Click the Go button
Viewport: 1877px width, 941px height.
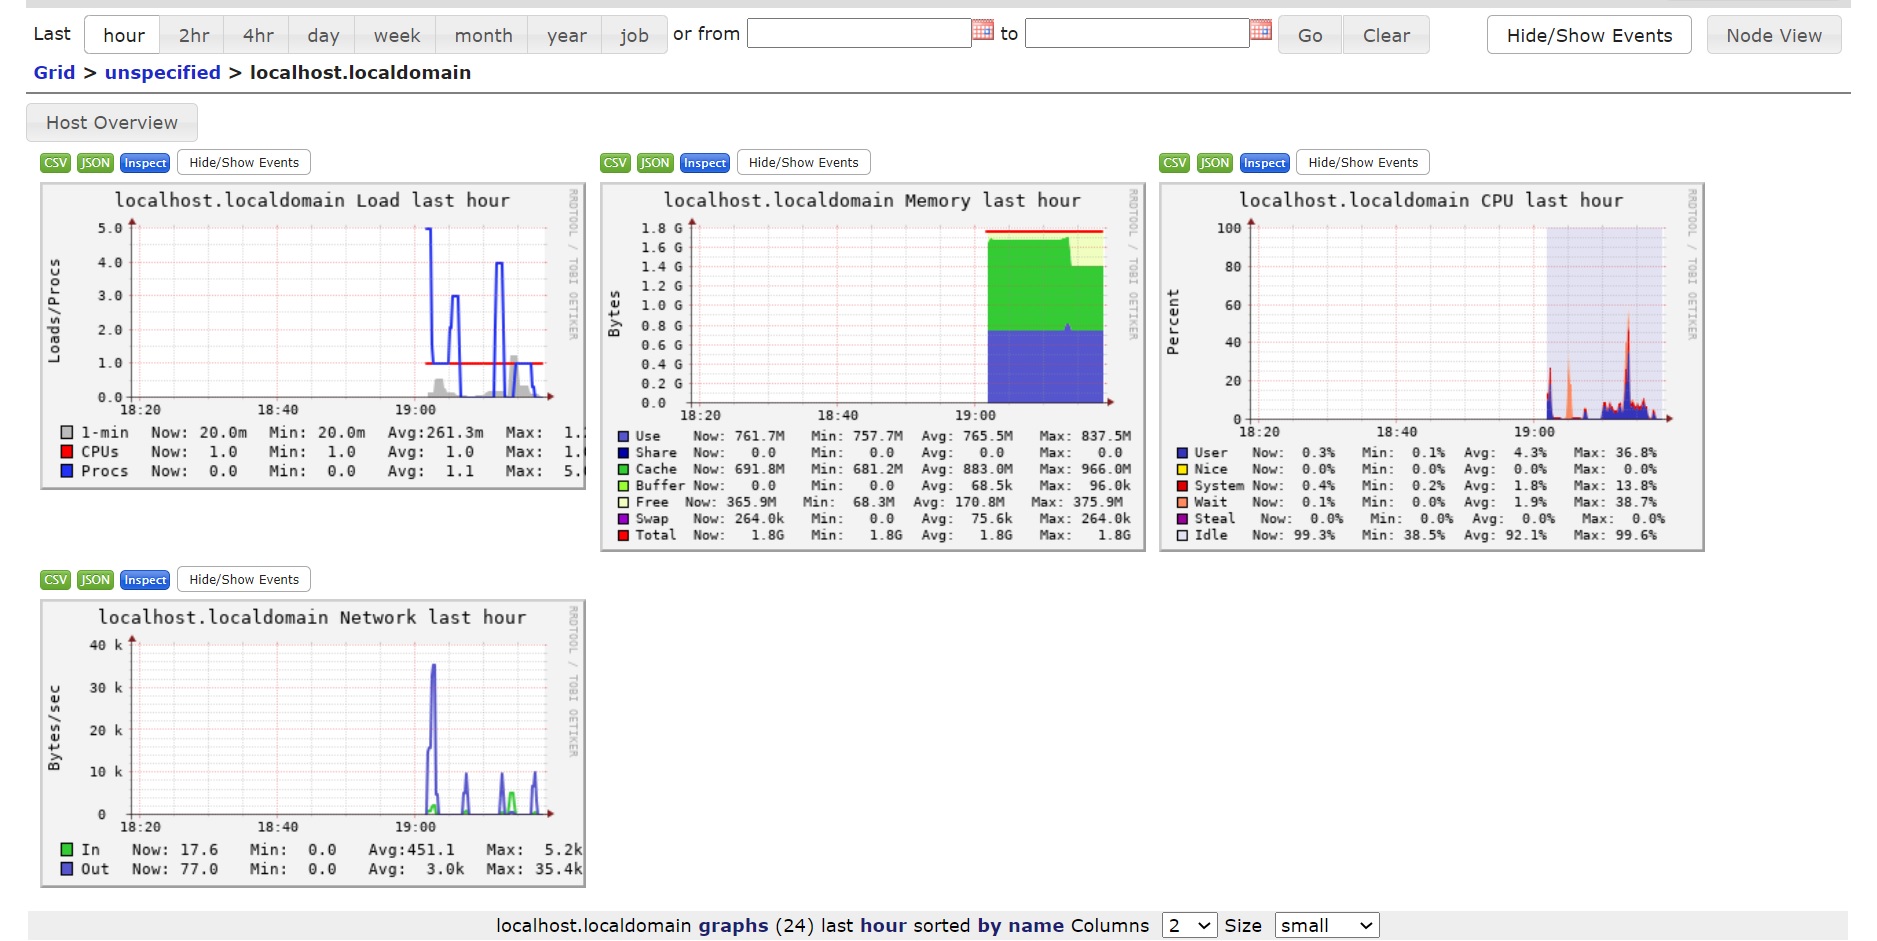click(x=1310, y=35)
